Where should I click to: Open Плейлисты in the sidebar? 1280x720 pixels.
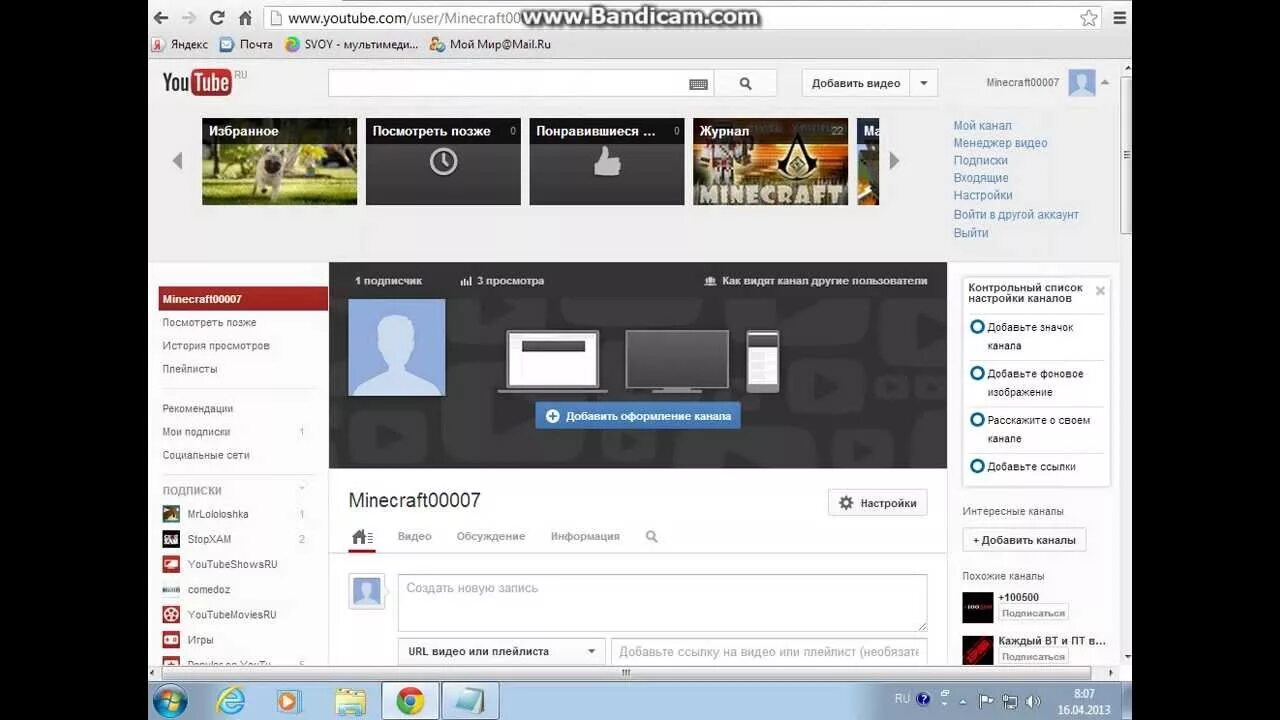[190, 369]
